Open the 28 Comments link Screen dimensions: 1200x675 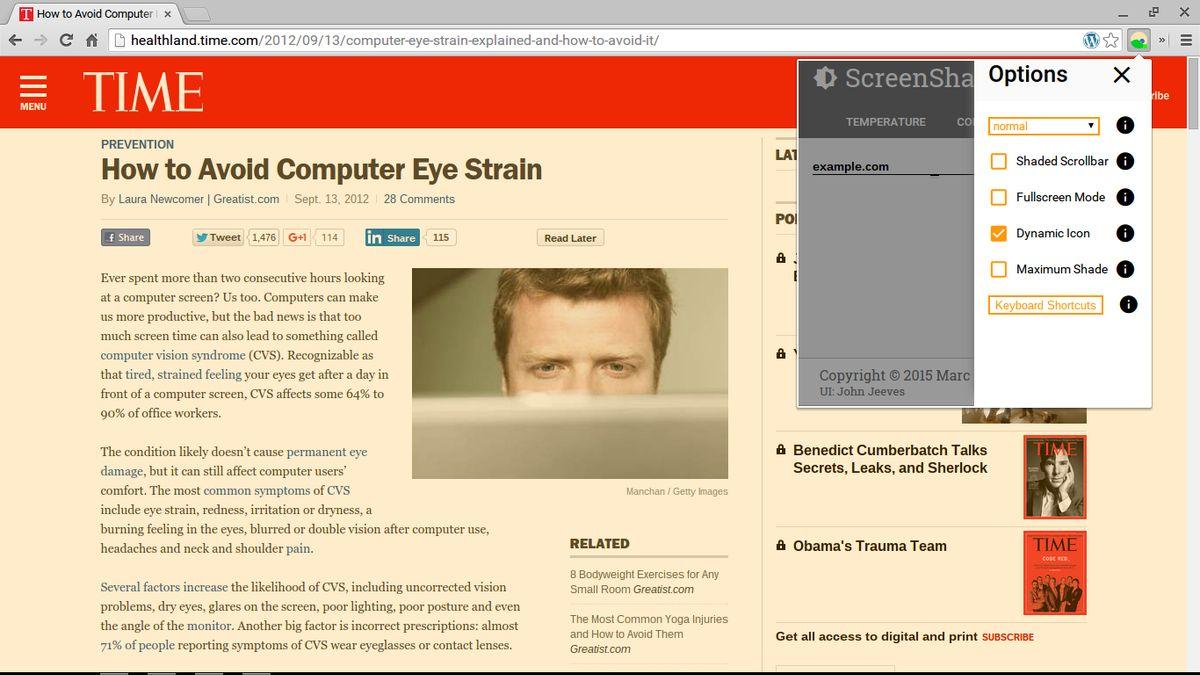coord(419,199)
